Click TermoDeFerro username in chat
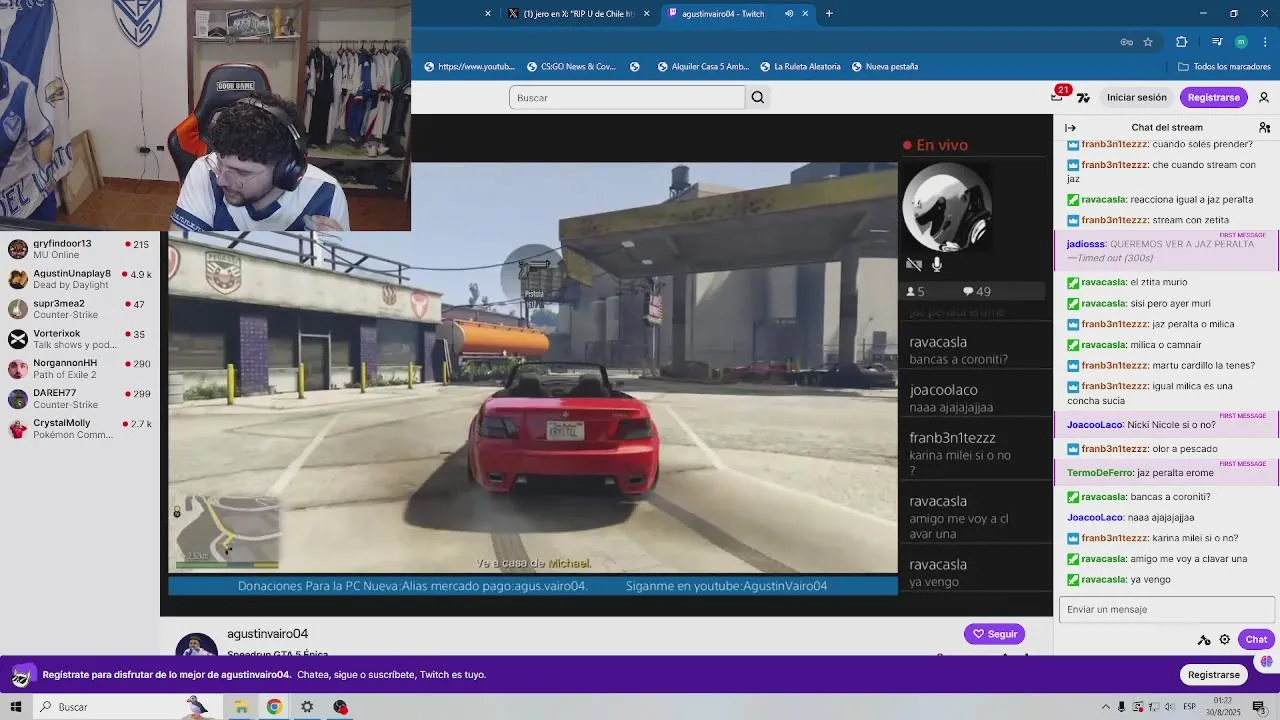The image size is (1280, 720). pyautogui.click(x=1100, y=473)
